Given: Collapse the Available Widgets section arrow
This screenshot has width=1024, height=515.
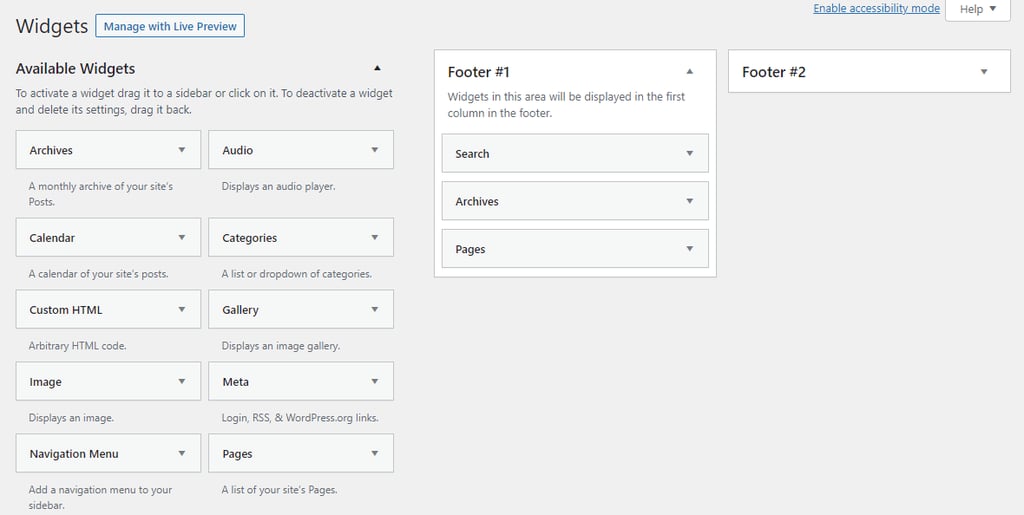Looking at the screenshot, I should coord(377,68).
